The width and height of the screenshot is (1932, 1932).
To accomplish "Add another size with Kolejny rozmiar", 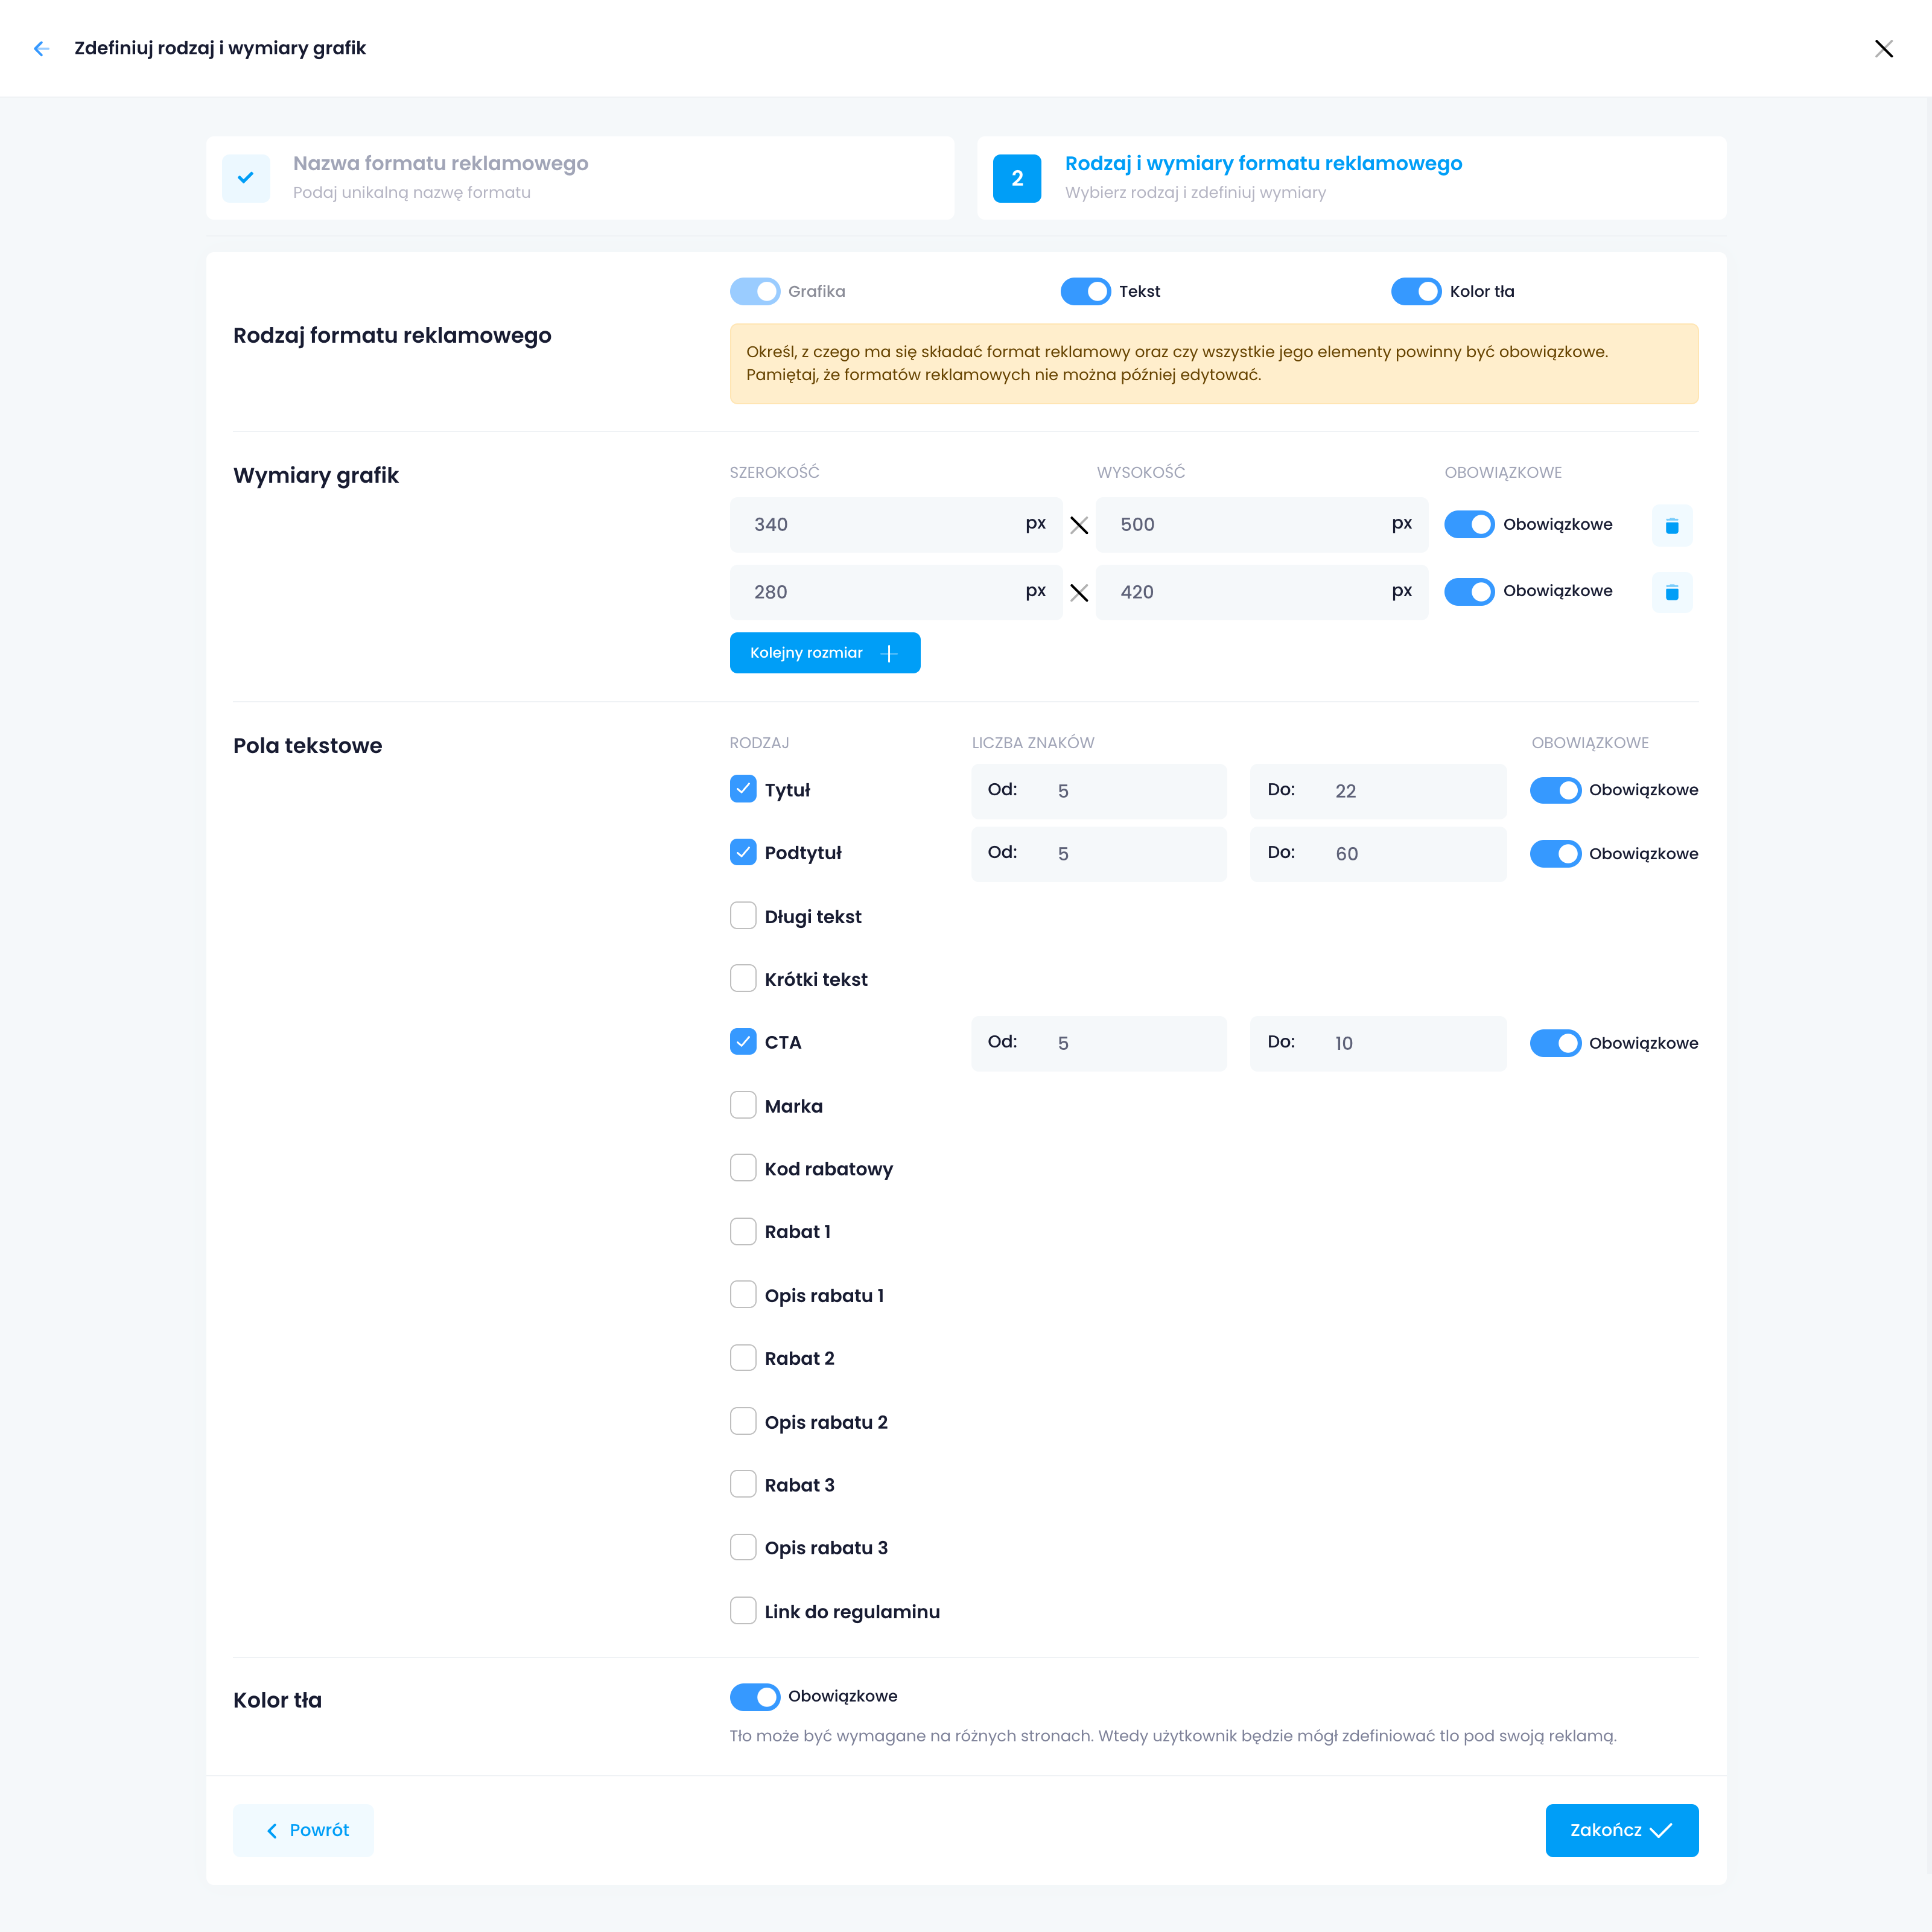I will click(x=824, y=653).
